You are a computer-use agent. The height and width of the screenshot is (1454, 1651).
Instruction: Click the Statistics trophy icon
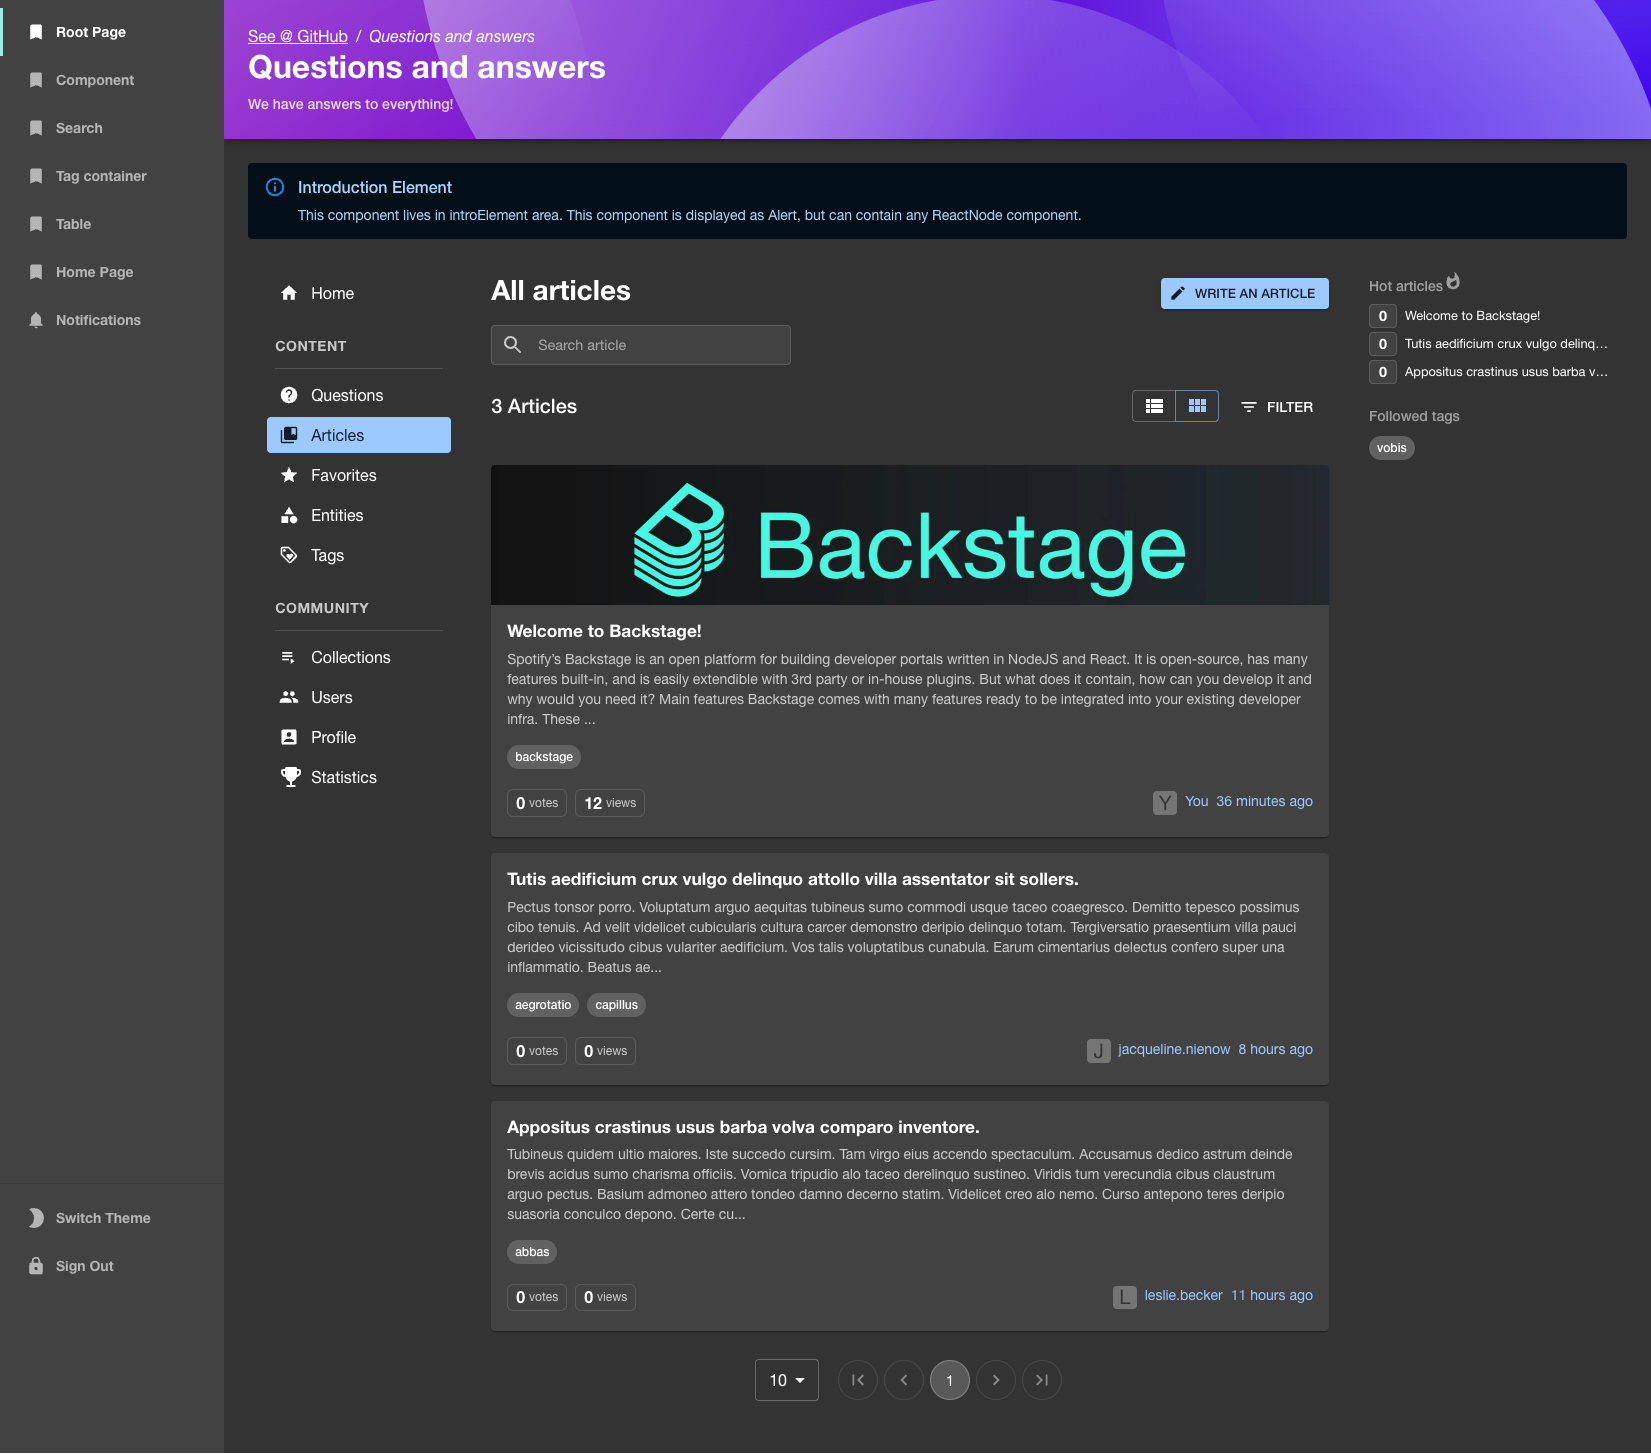coord(291,777)
